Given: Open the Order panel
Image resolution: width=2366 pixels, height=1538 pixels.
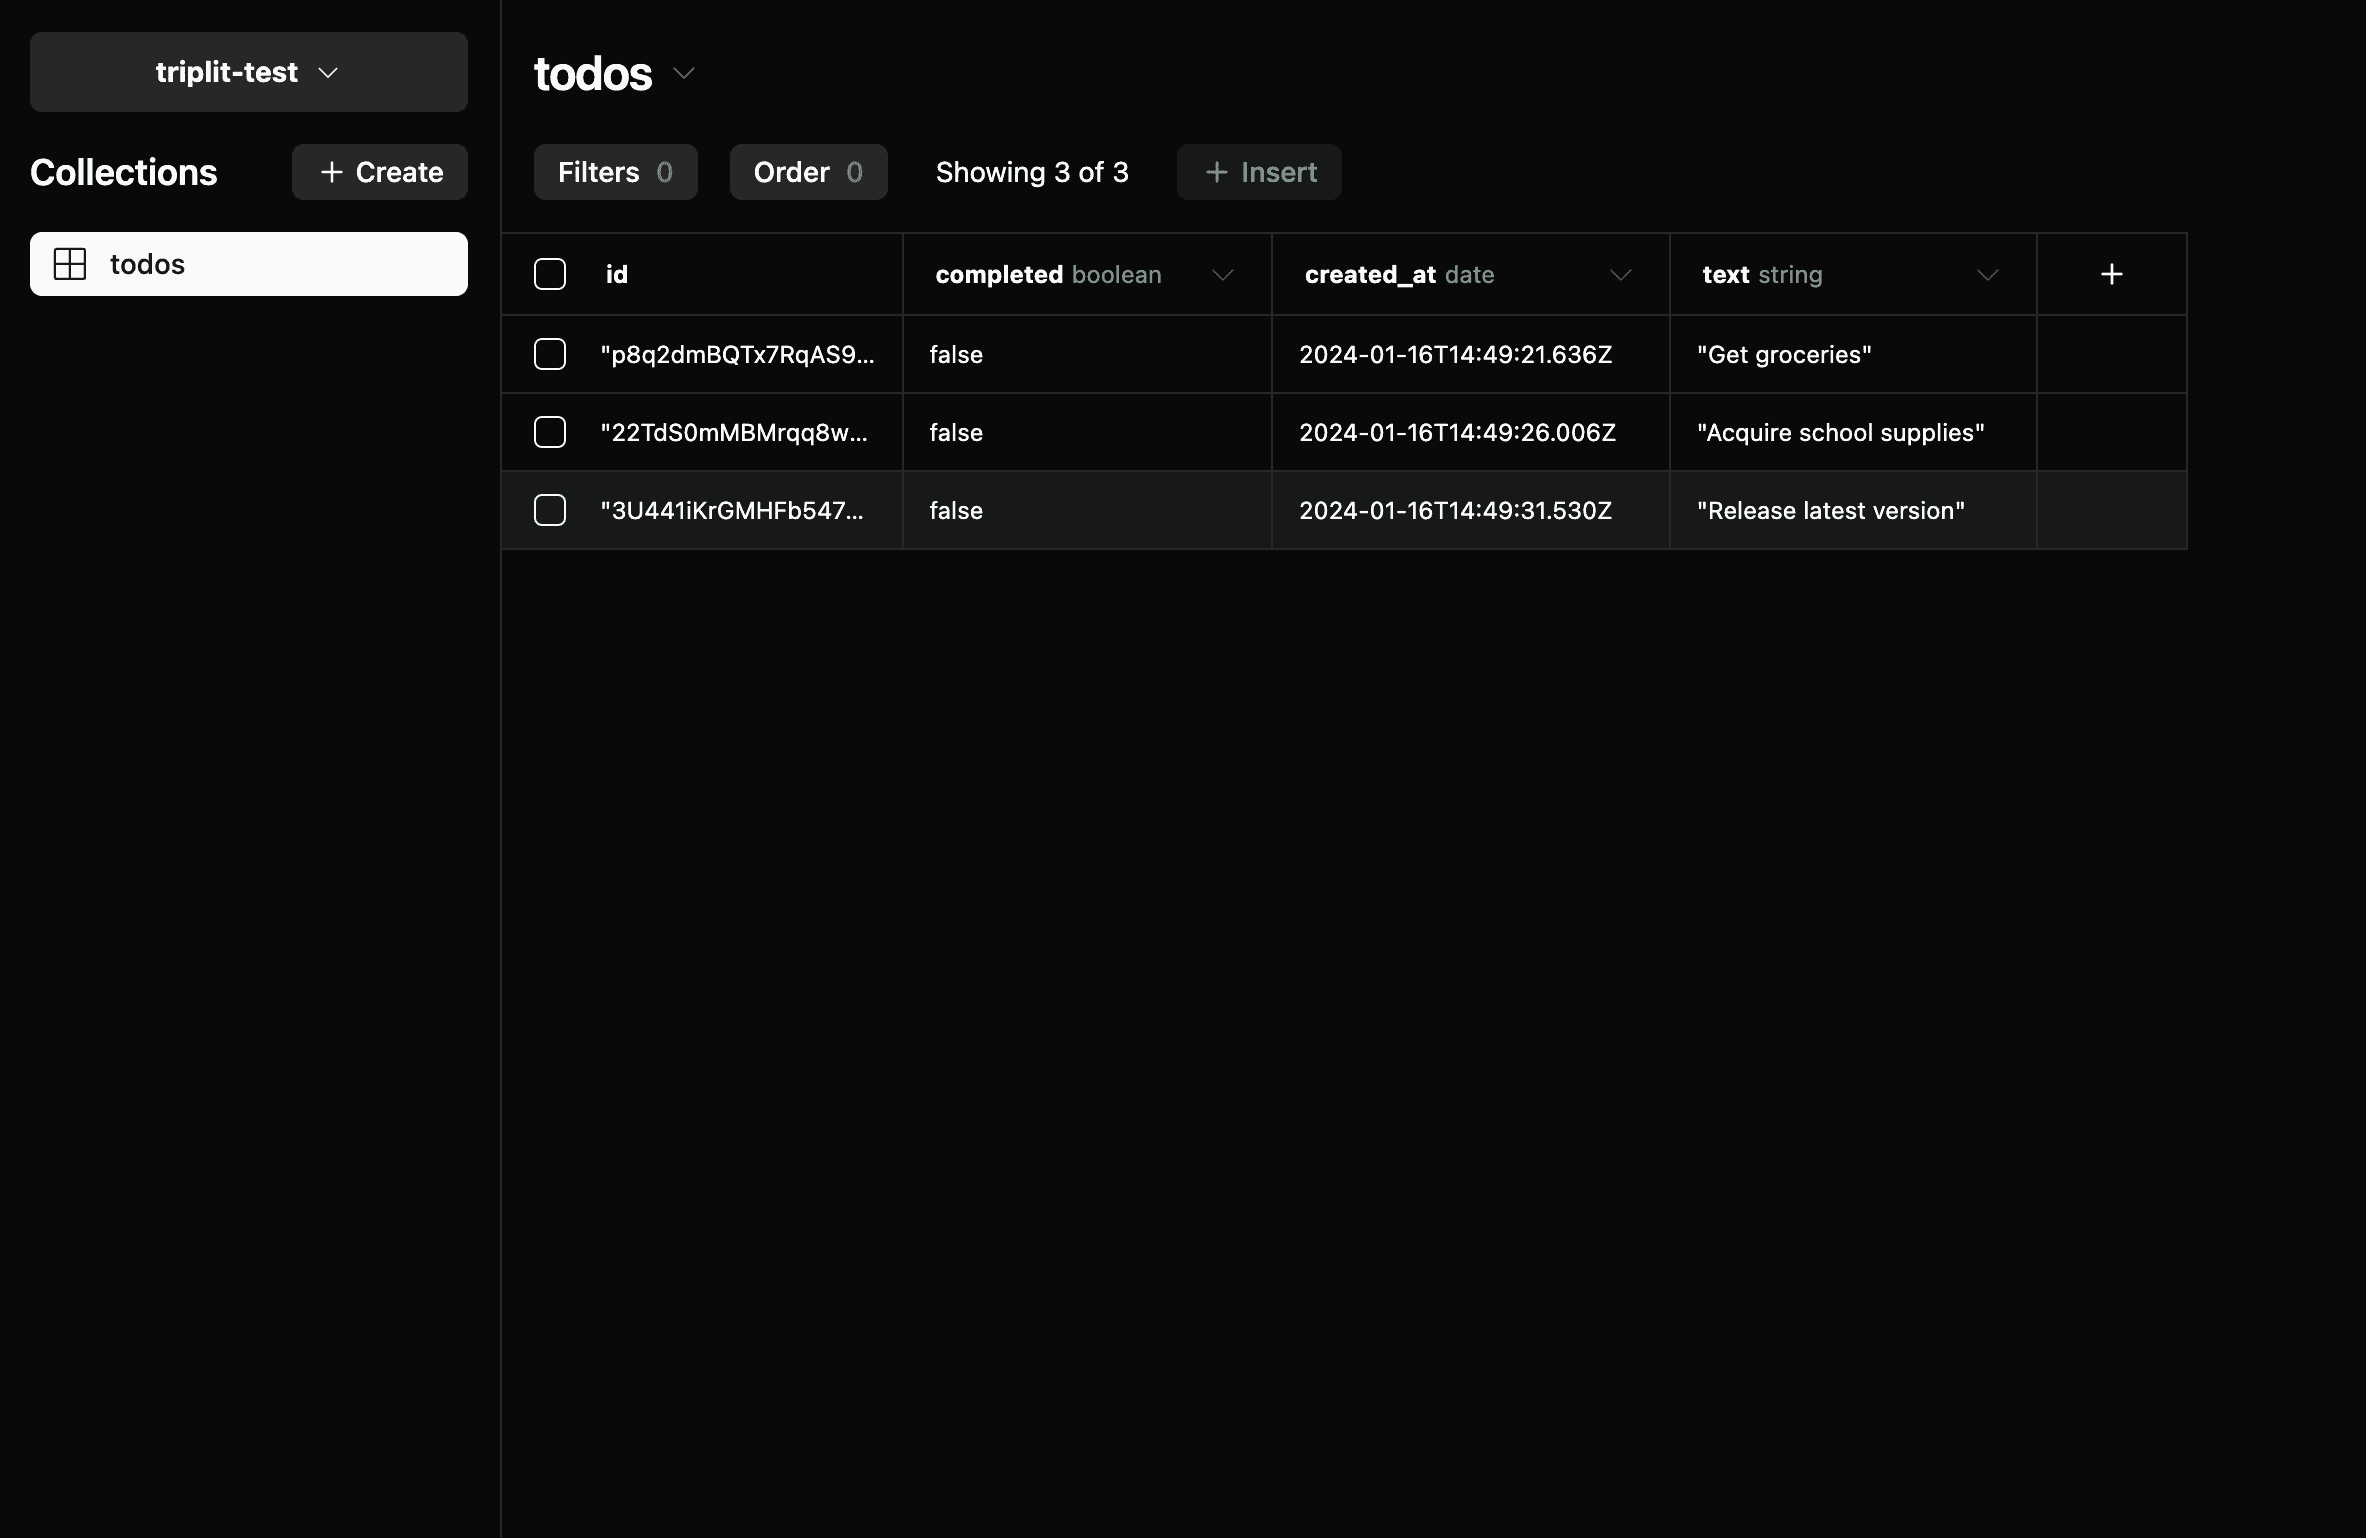Looking at the screenshot, I should coord(807,172).
